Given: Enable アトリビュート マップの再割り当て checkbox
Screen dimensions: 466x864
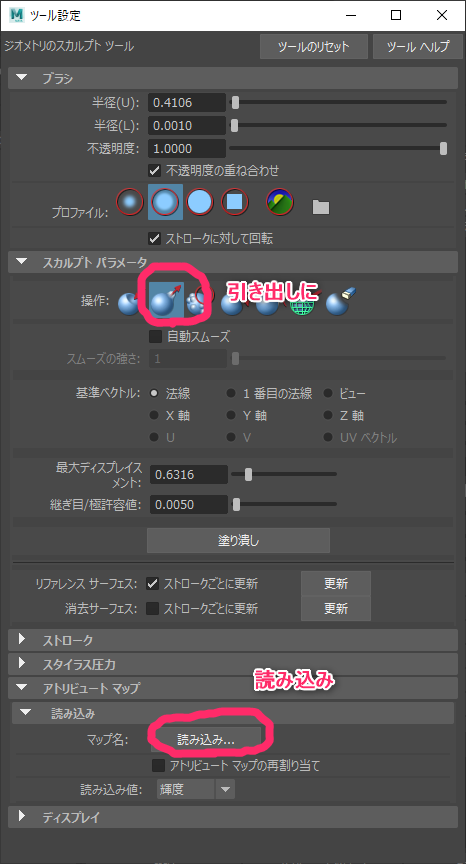Looking at the screenshot, I should point(159,765).
